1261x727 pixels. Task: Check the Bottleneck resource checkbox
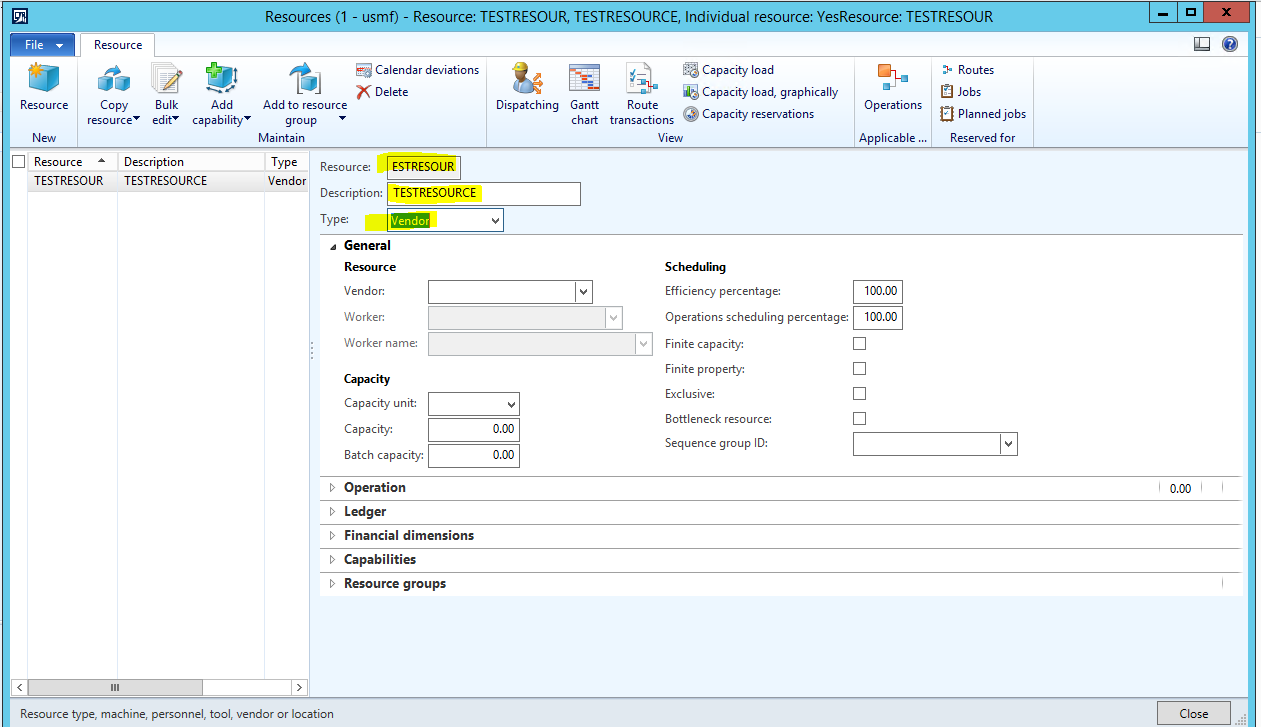(859, 419)
